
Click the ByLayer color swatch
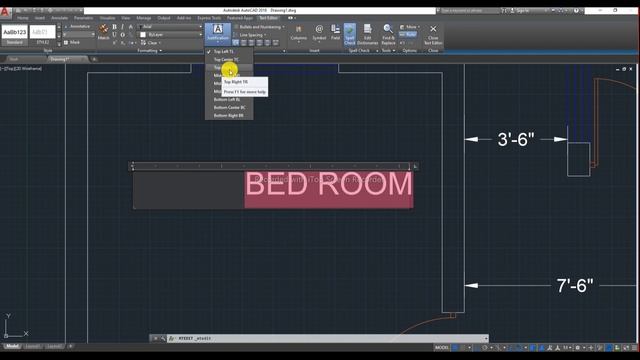tap(143, 35)
